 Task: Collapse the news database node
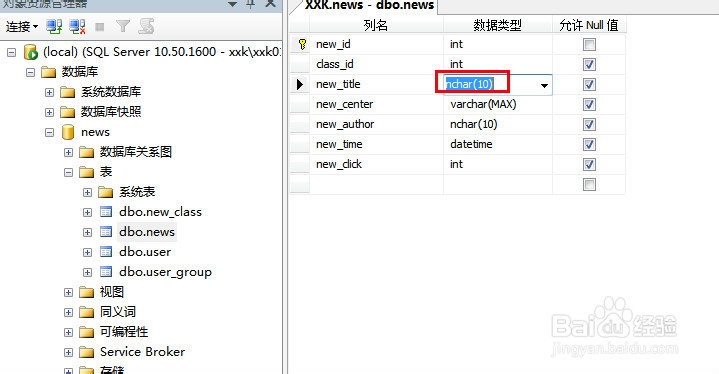tap(50, 132)
